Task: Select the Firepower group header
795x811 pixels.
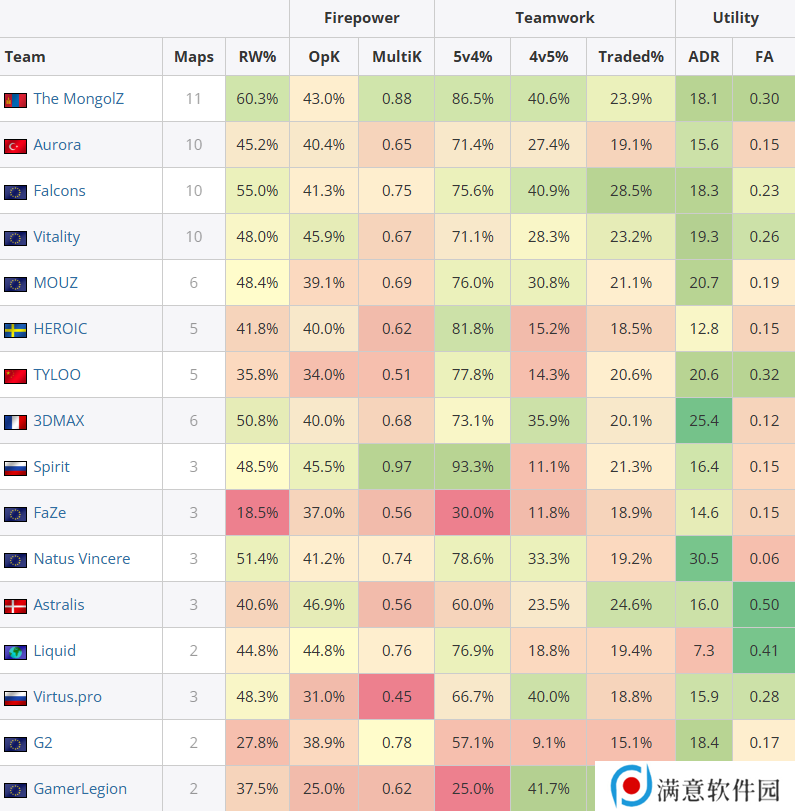Action: click(x=362, y=18)
